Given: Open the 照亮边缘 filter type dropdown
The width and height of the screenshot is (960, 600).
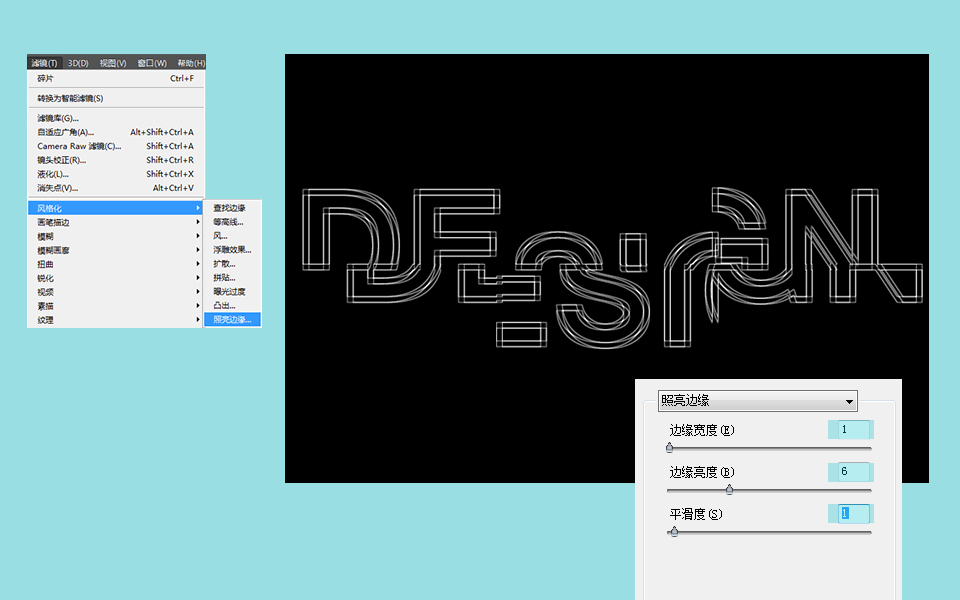Looking at the screenshot, I should 758,401.
